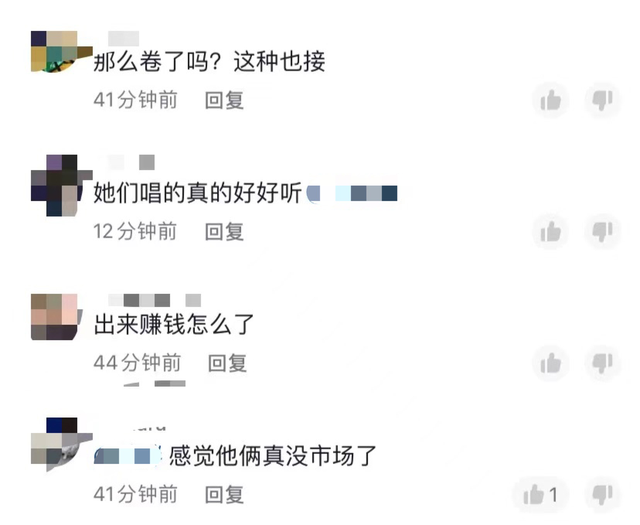Like the comment "出来赚钱怎么了"
This screenshot has width=640, height=525.
(x=551, y=363)
